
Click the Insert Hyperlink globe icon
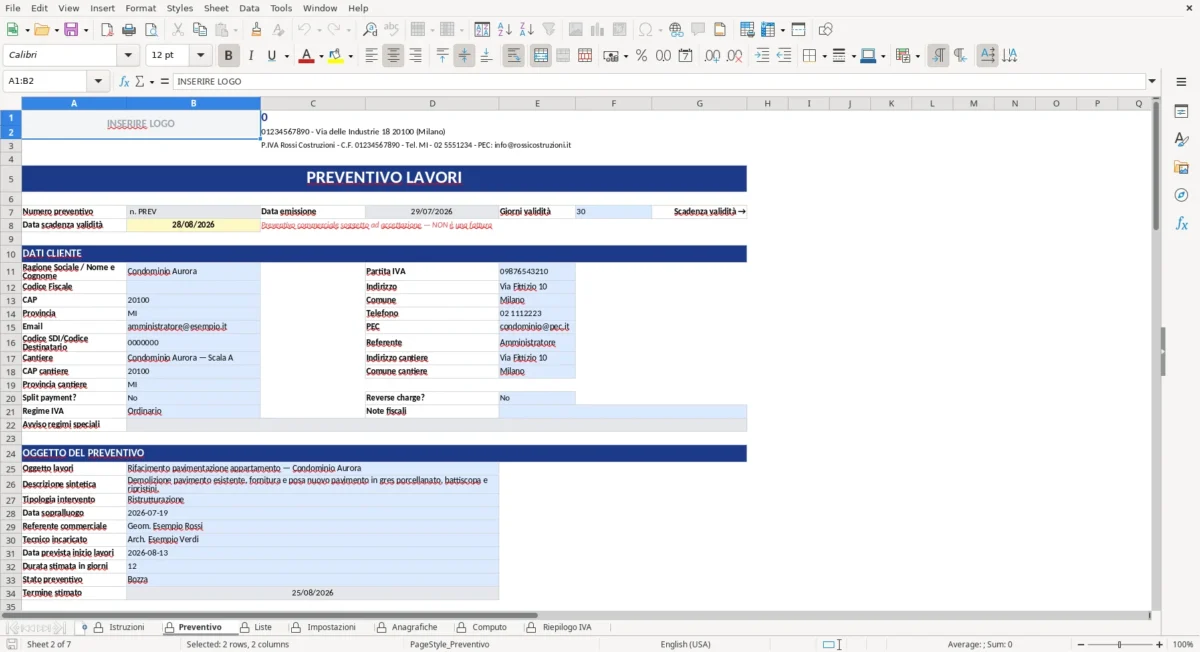coord(677,30)
